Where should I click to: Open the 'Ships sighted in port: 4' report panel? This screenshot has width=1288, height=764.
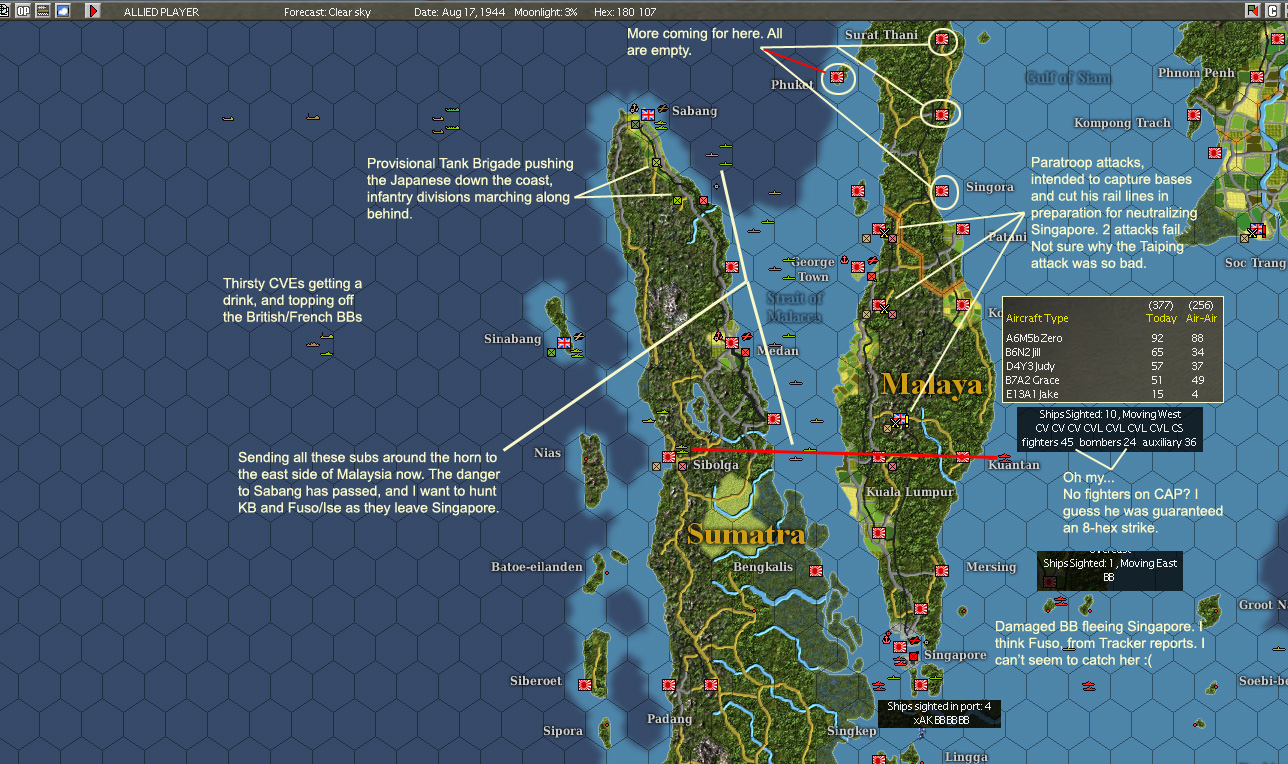click(x=939, y=712)
